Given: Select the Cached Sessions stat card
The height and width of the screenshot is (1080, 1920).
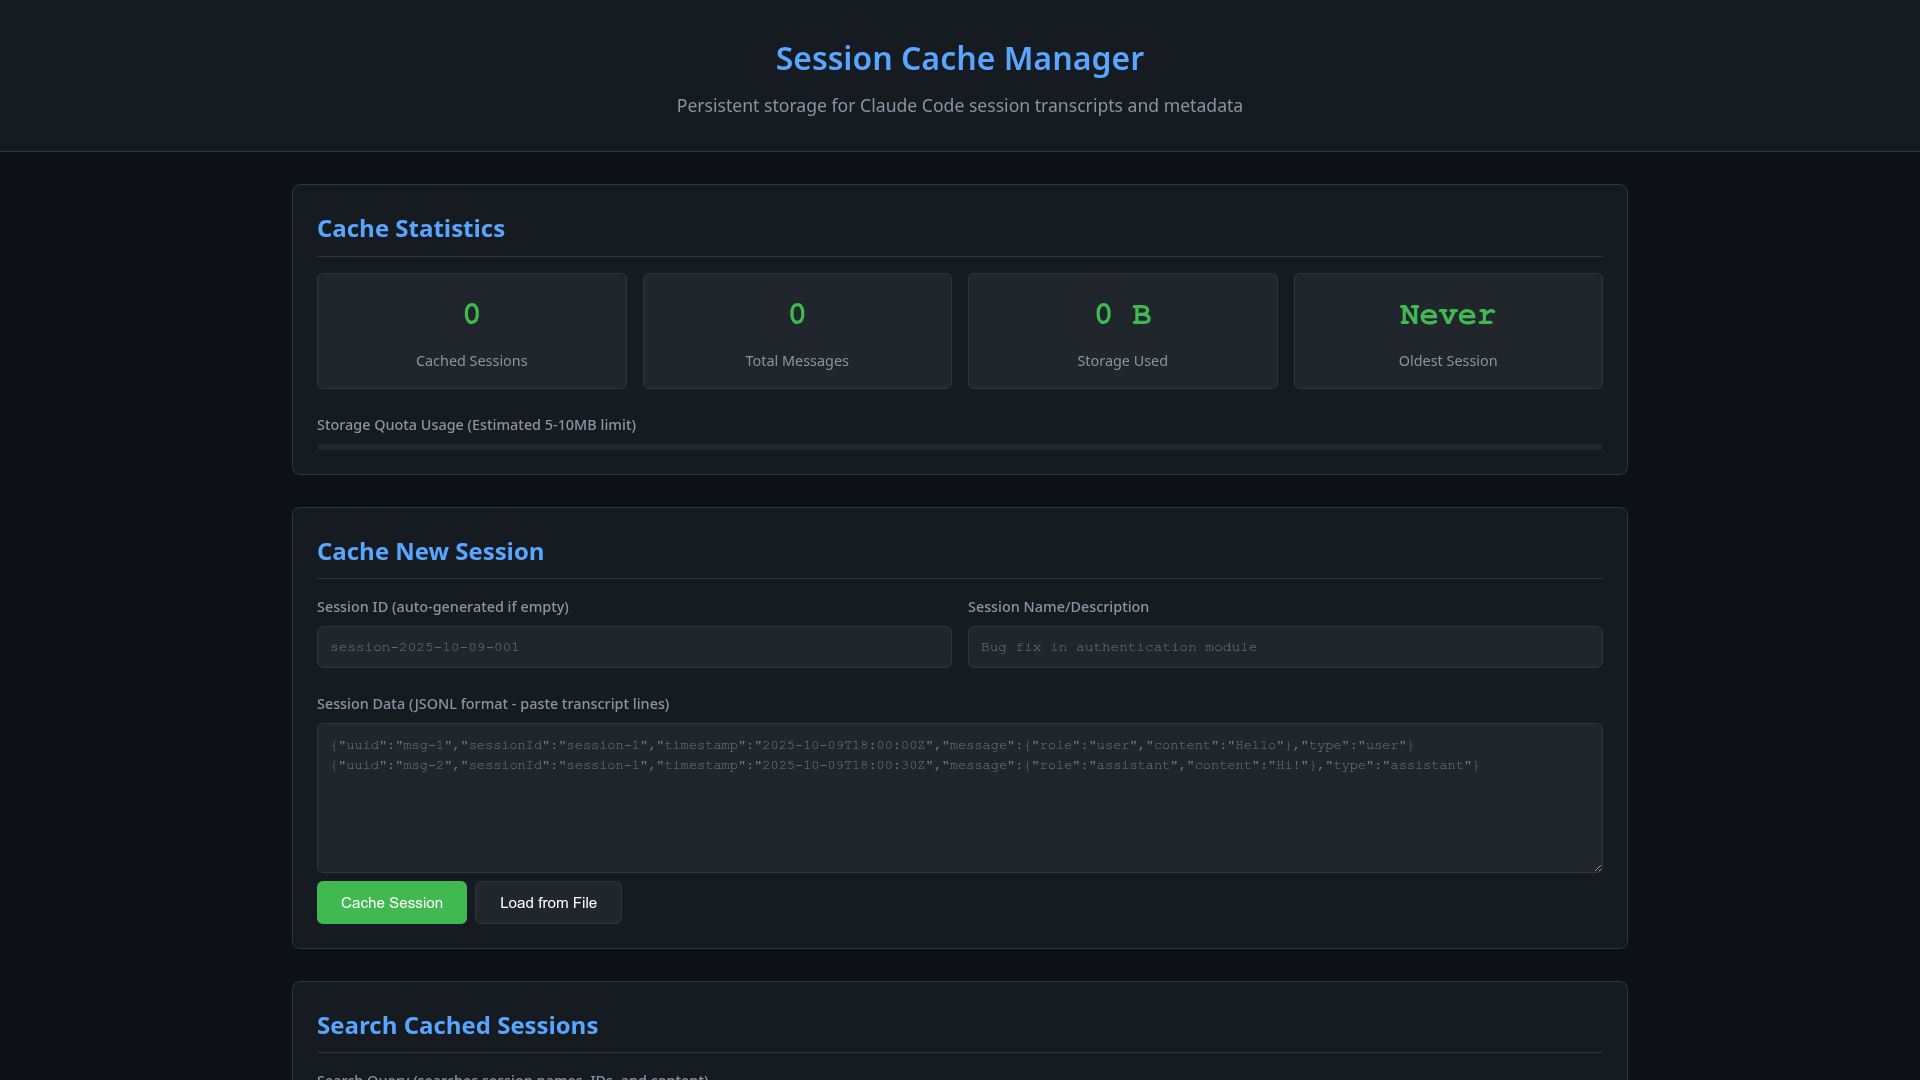Looking at the screenshot, I should [471, 331].
